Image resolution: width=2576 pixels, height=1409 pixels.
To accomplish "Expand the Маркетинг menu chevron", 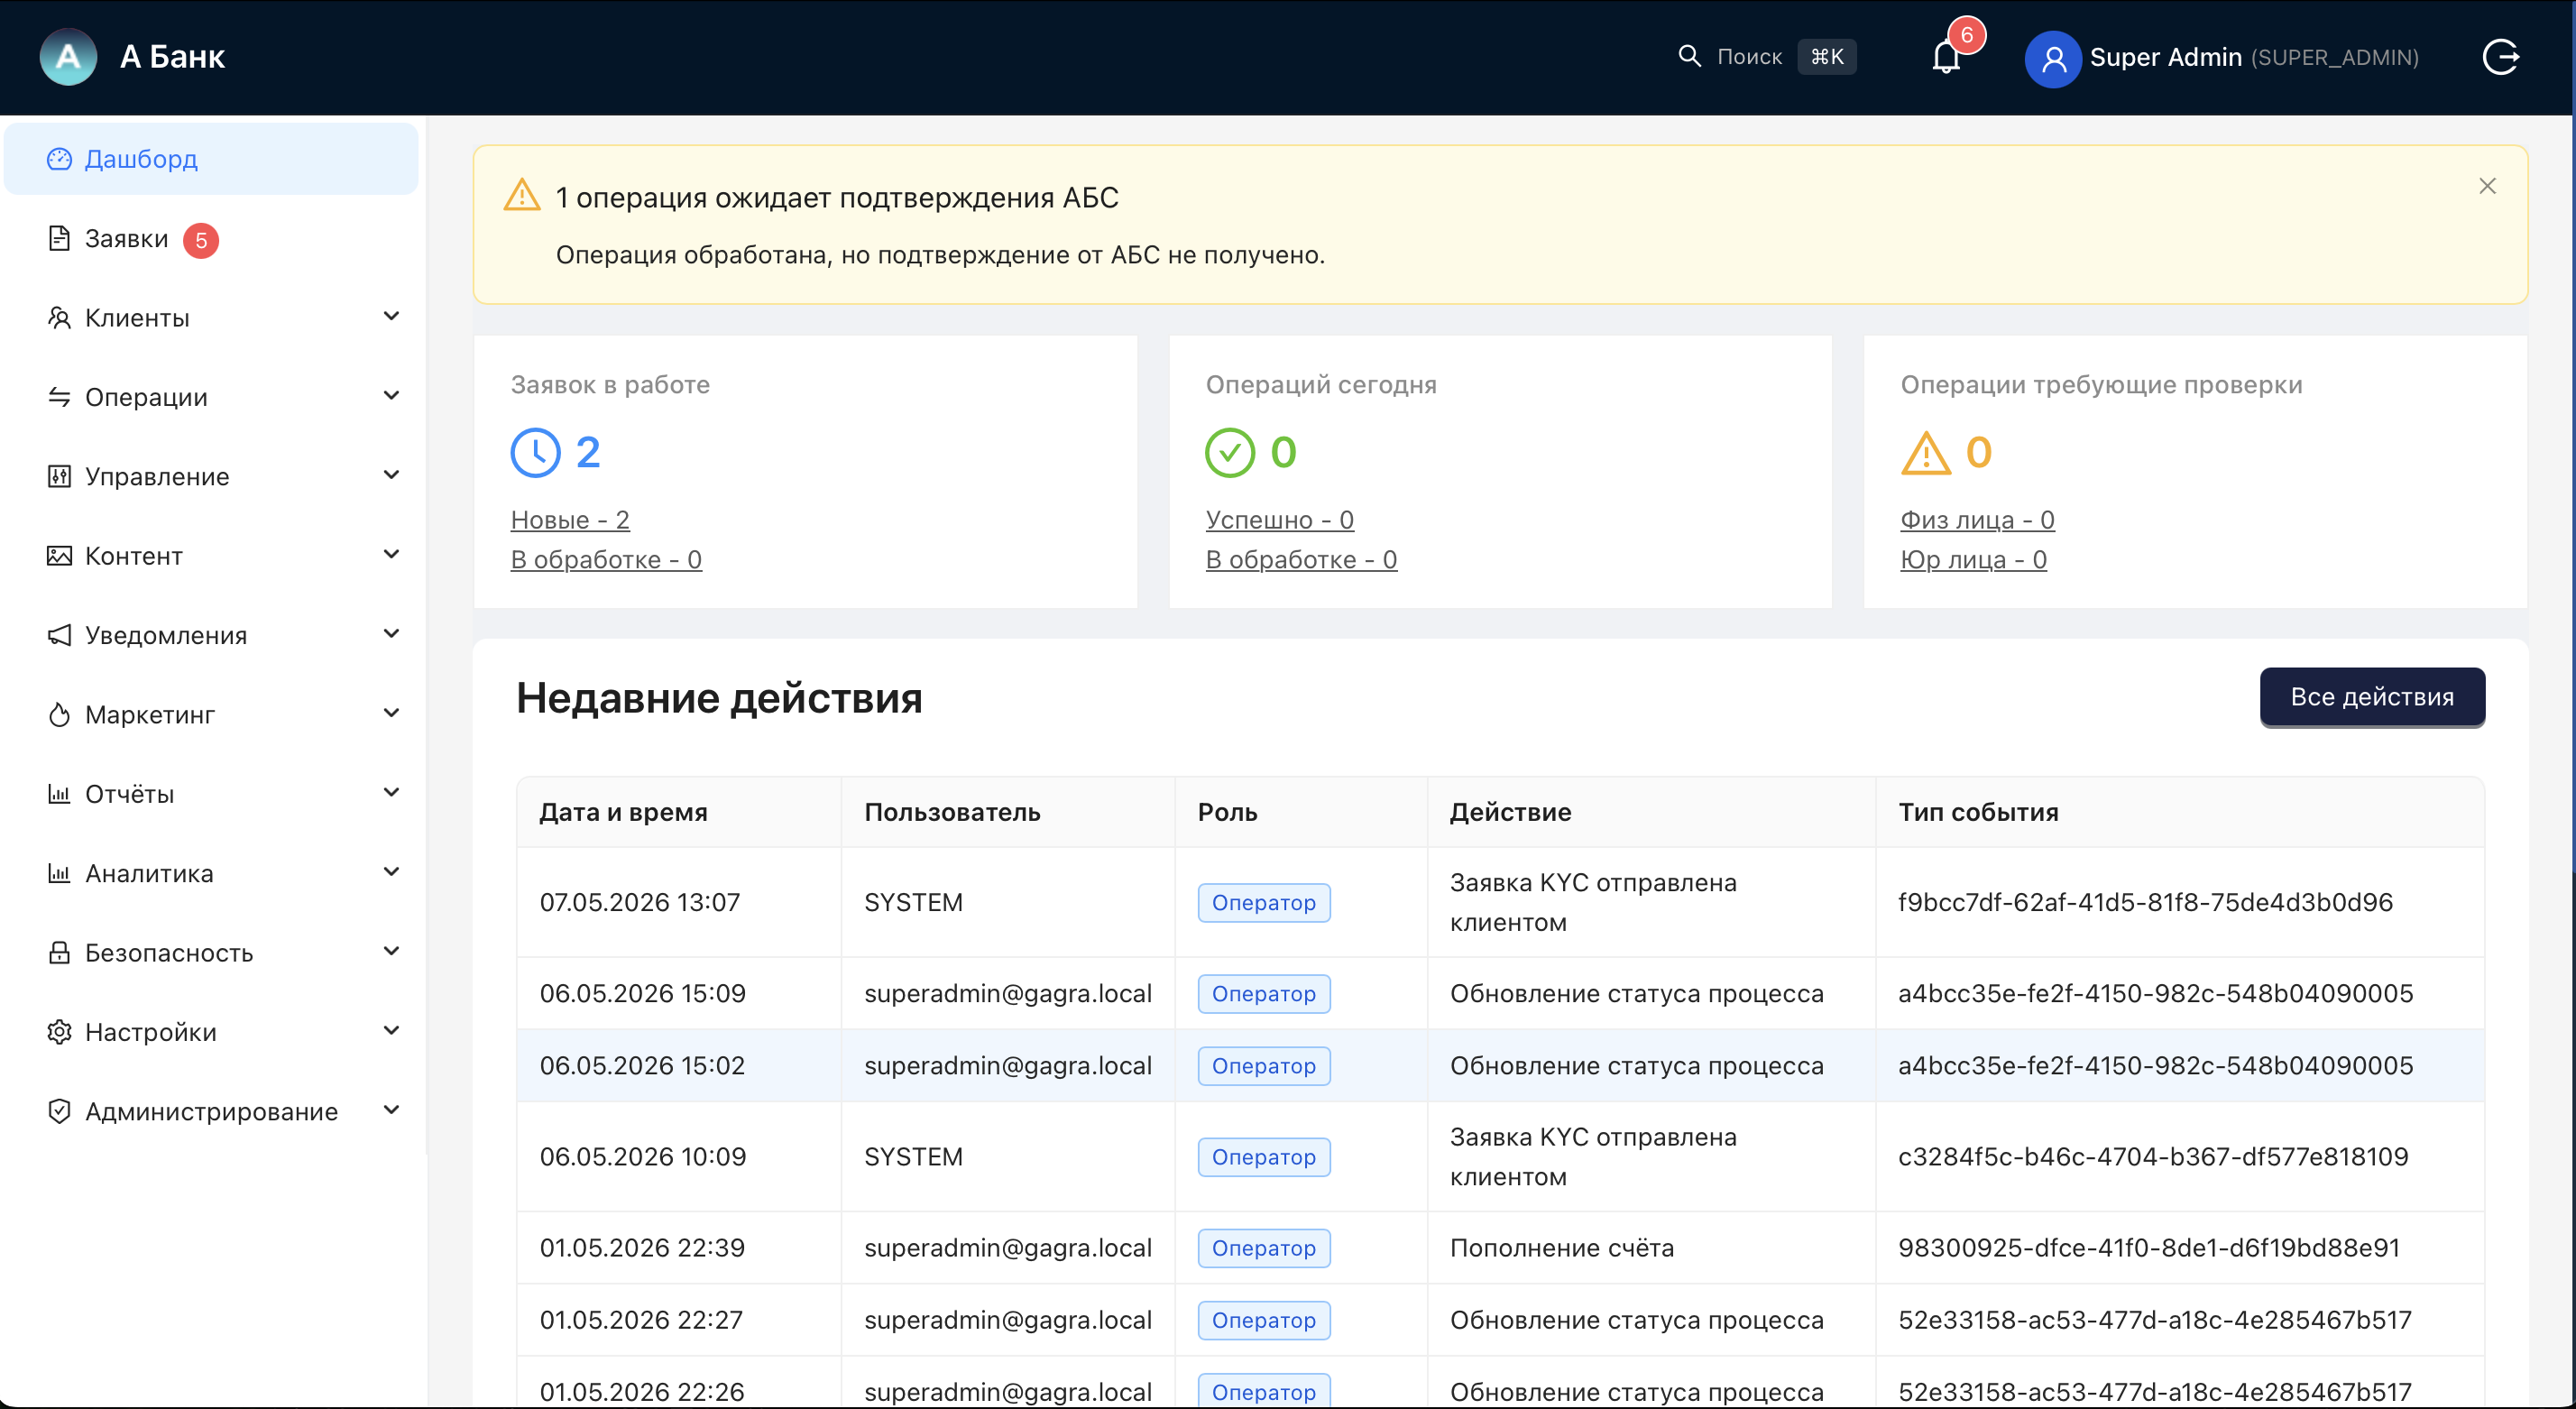I will (392, 713).
